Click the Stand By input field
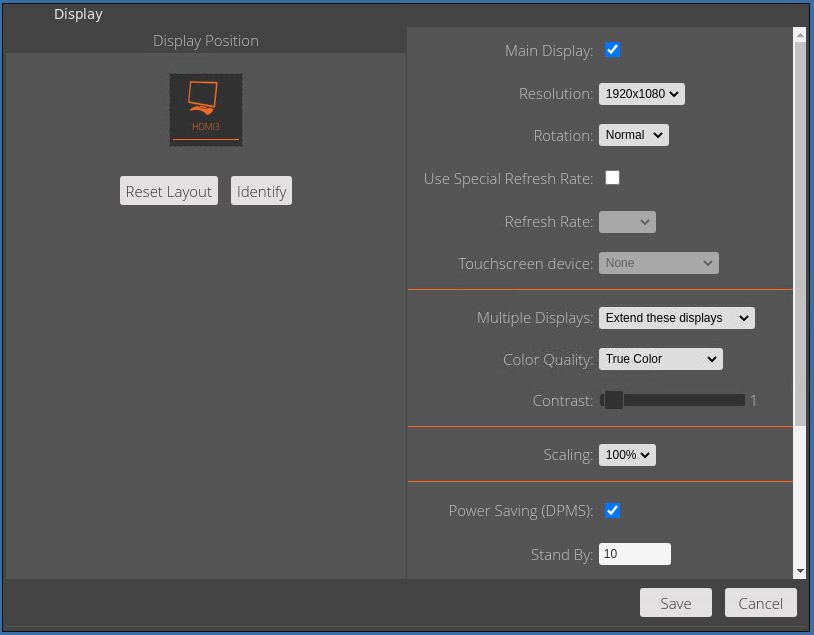 pyautogui.click(x=634, y=553)
